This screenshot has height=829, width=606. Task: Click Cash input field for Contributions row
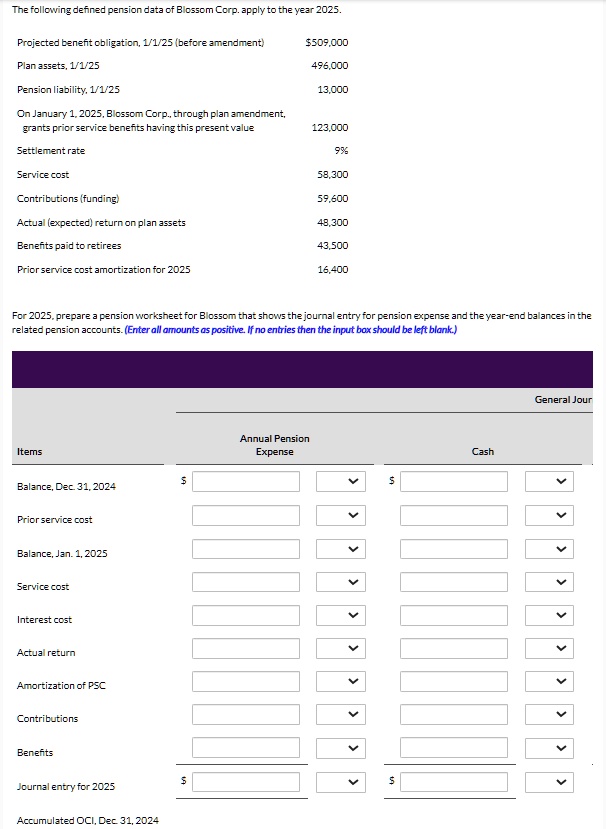click(454, 715)
